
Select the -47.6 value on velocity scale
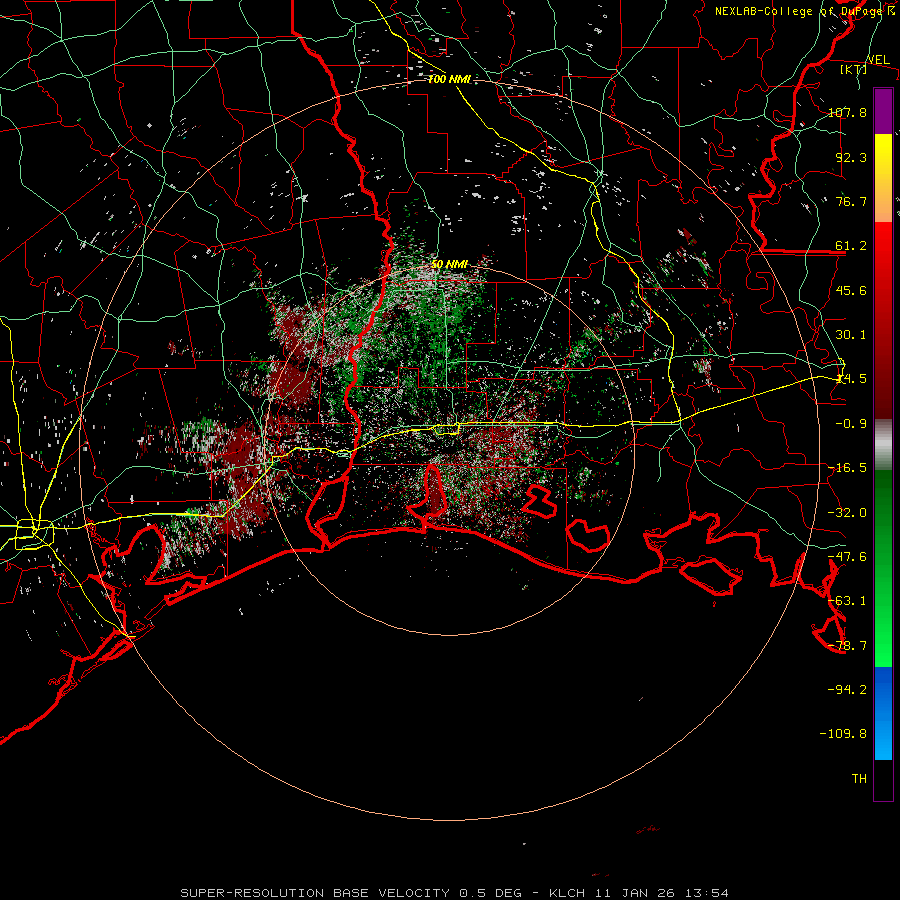coord(847,556)
